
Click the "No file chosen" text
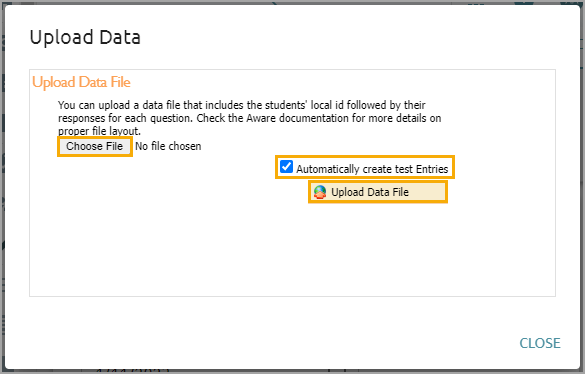click(168, 146)
